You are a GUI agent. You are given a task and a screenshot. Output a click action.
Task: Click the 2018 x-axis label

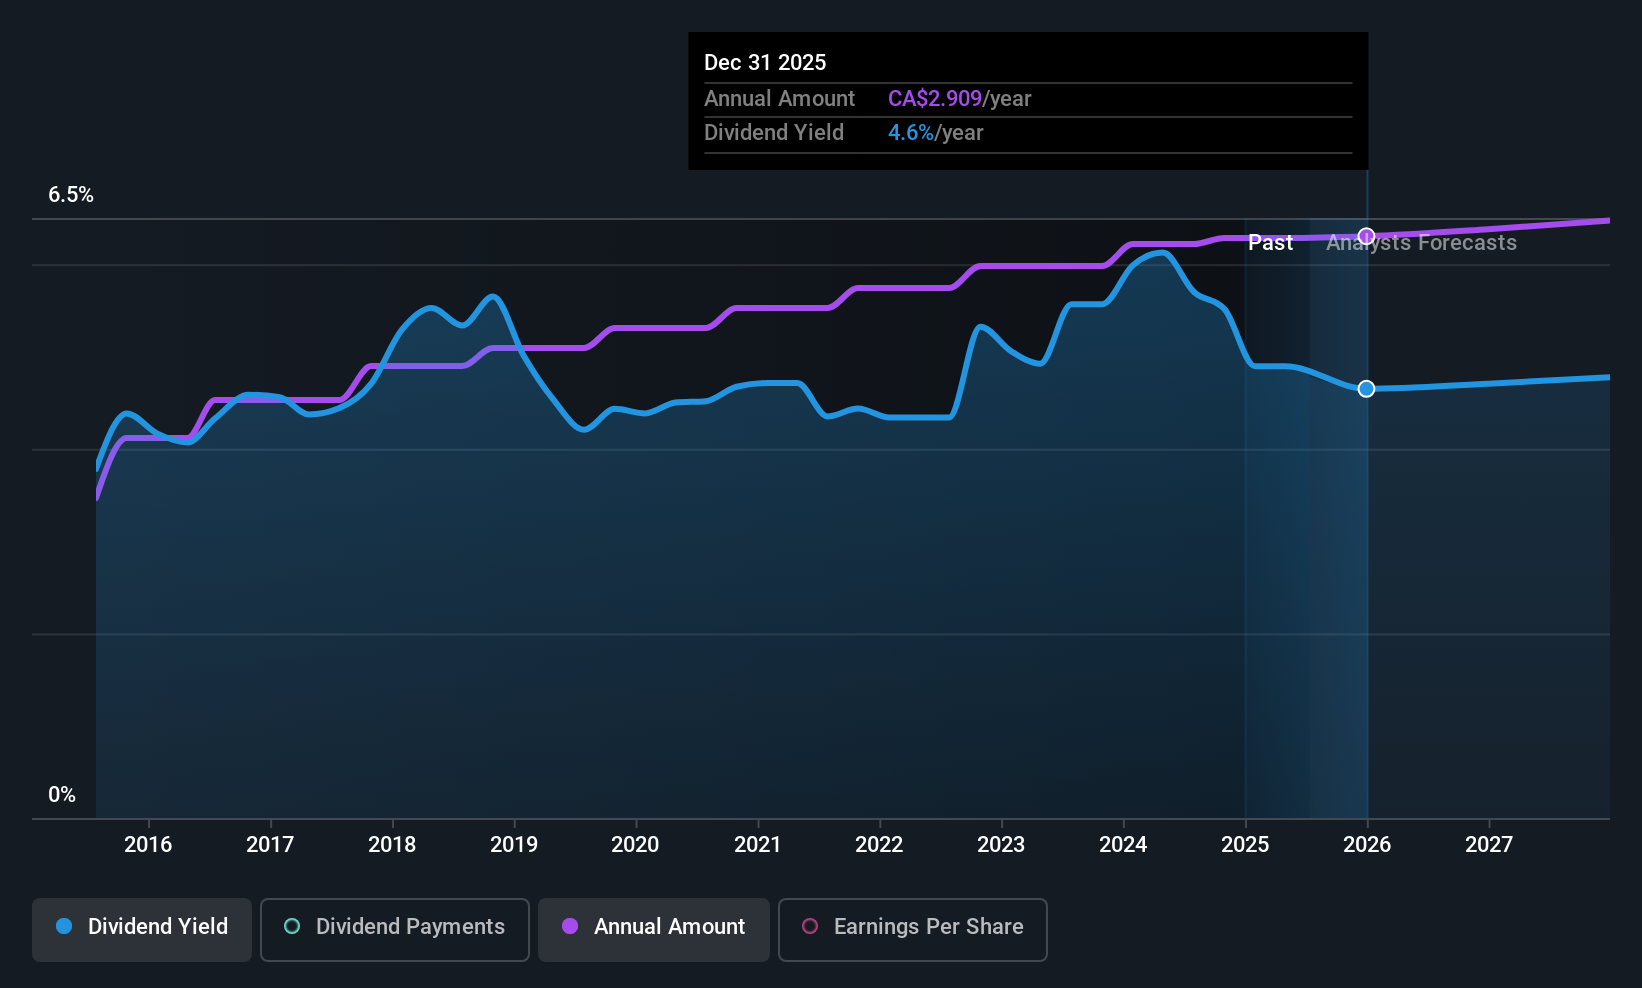pos(392,844)
